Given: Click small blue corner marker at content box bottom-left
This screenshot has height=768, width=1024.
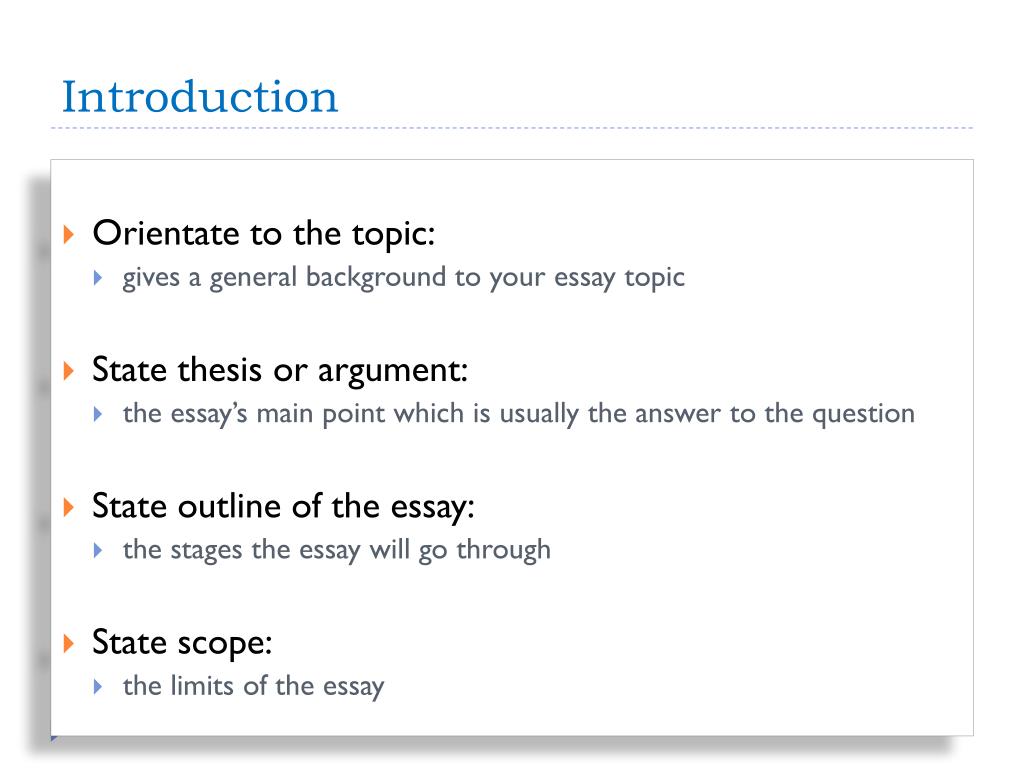Looking at the screenshot, I should tap(54, 739).
